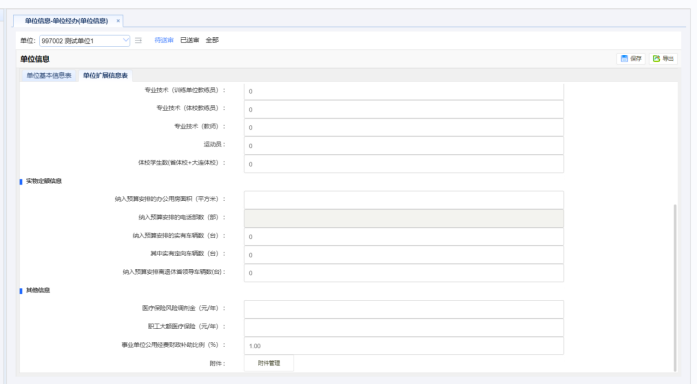
Task: Click the 单位信息 panel title
Action: (x=35, y=59)
